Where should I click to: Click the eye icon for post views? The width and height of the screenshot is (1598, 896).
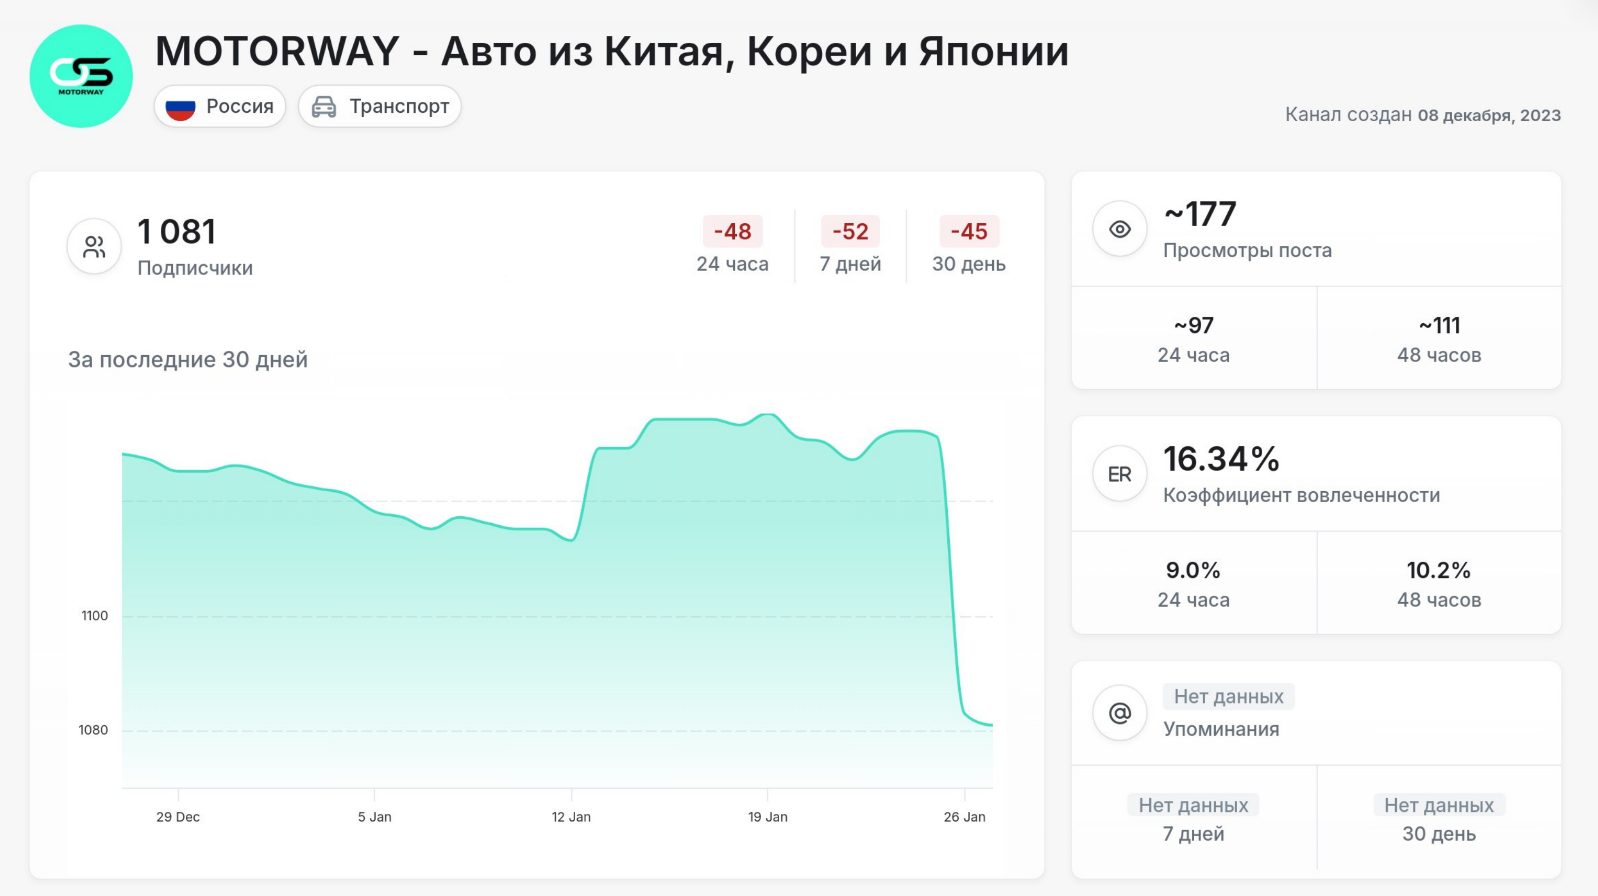(1120, 229)
